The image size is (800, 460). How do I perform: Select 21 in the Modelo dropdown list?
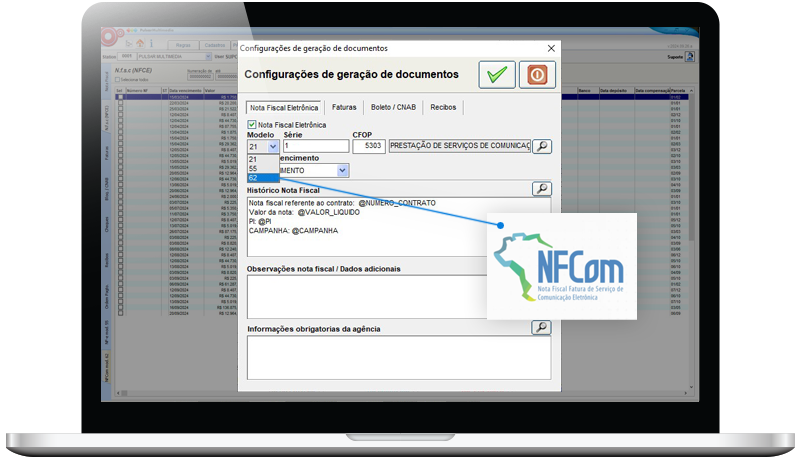pyautogui.click(x=263, y=159)
